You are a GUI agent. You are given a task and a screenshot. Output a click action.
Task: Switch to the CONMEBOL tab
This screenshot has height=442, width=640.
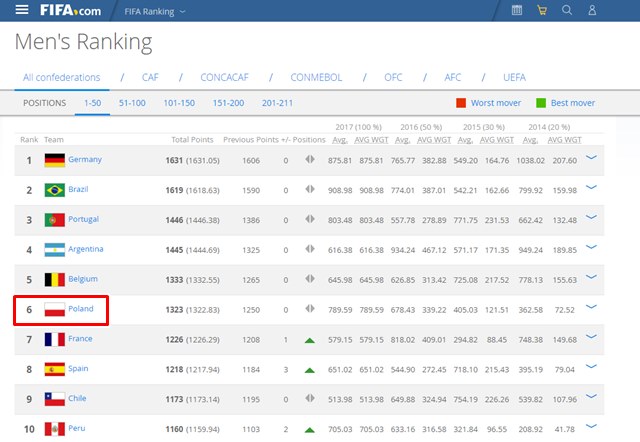[x=316, y=78]
